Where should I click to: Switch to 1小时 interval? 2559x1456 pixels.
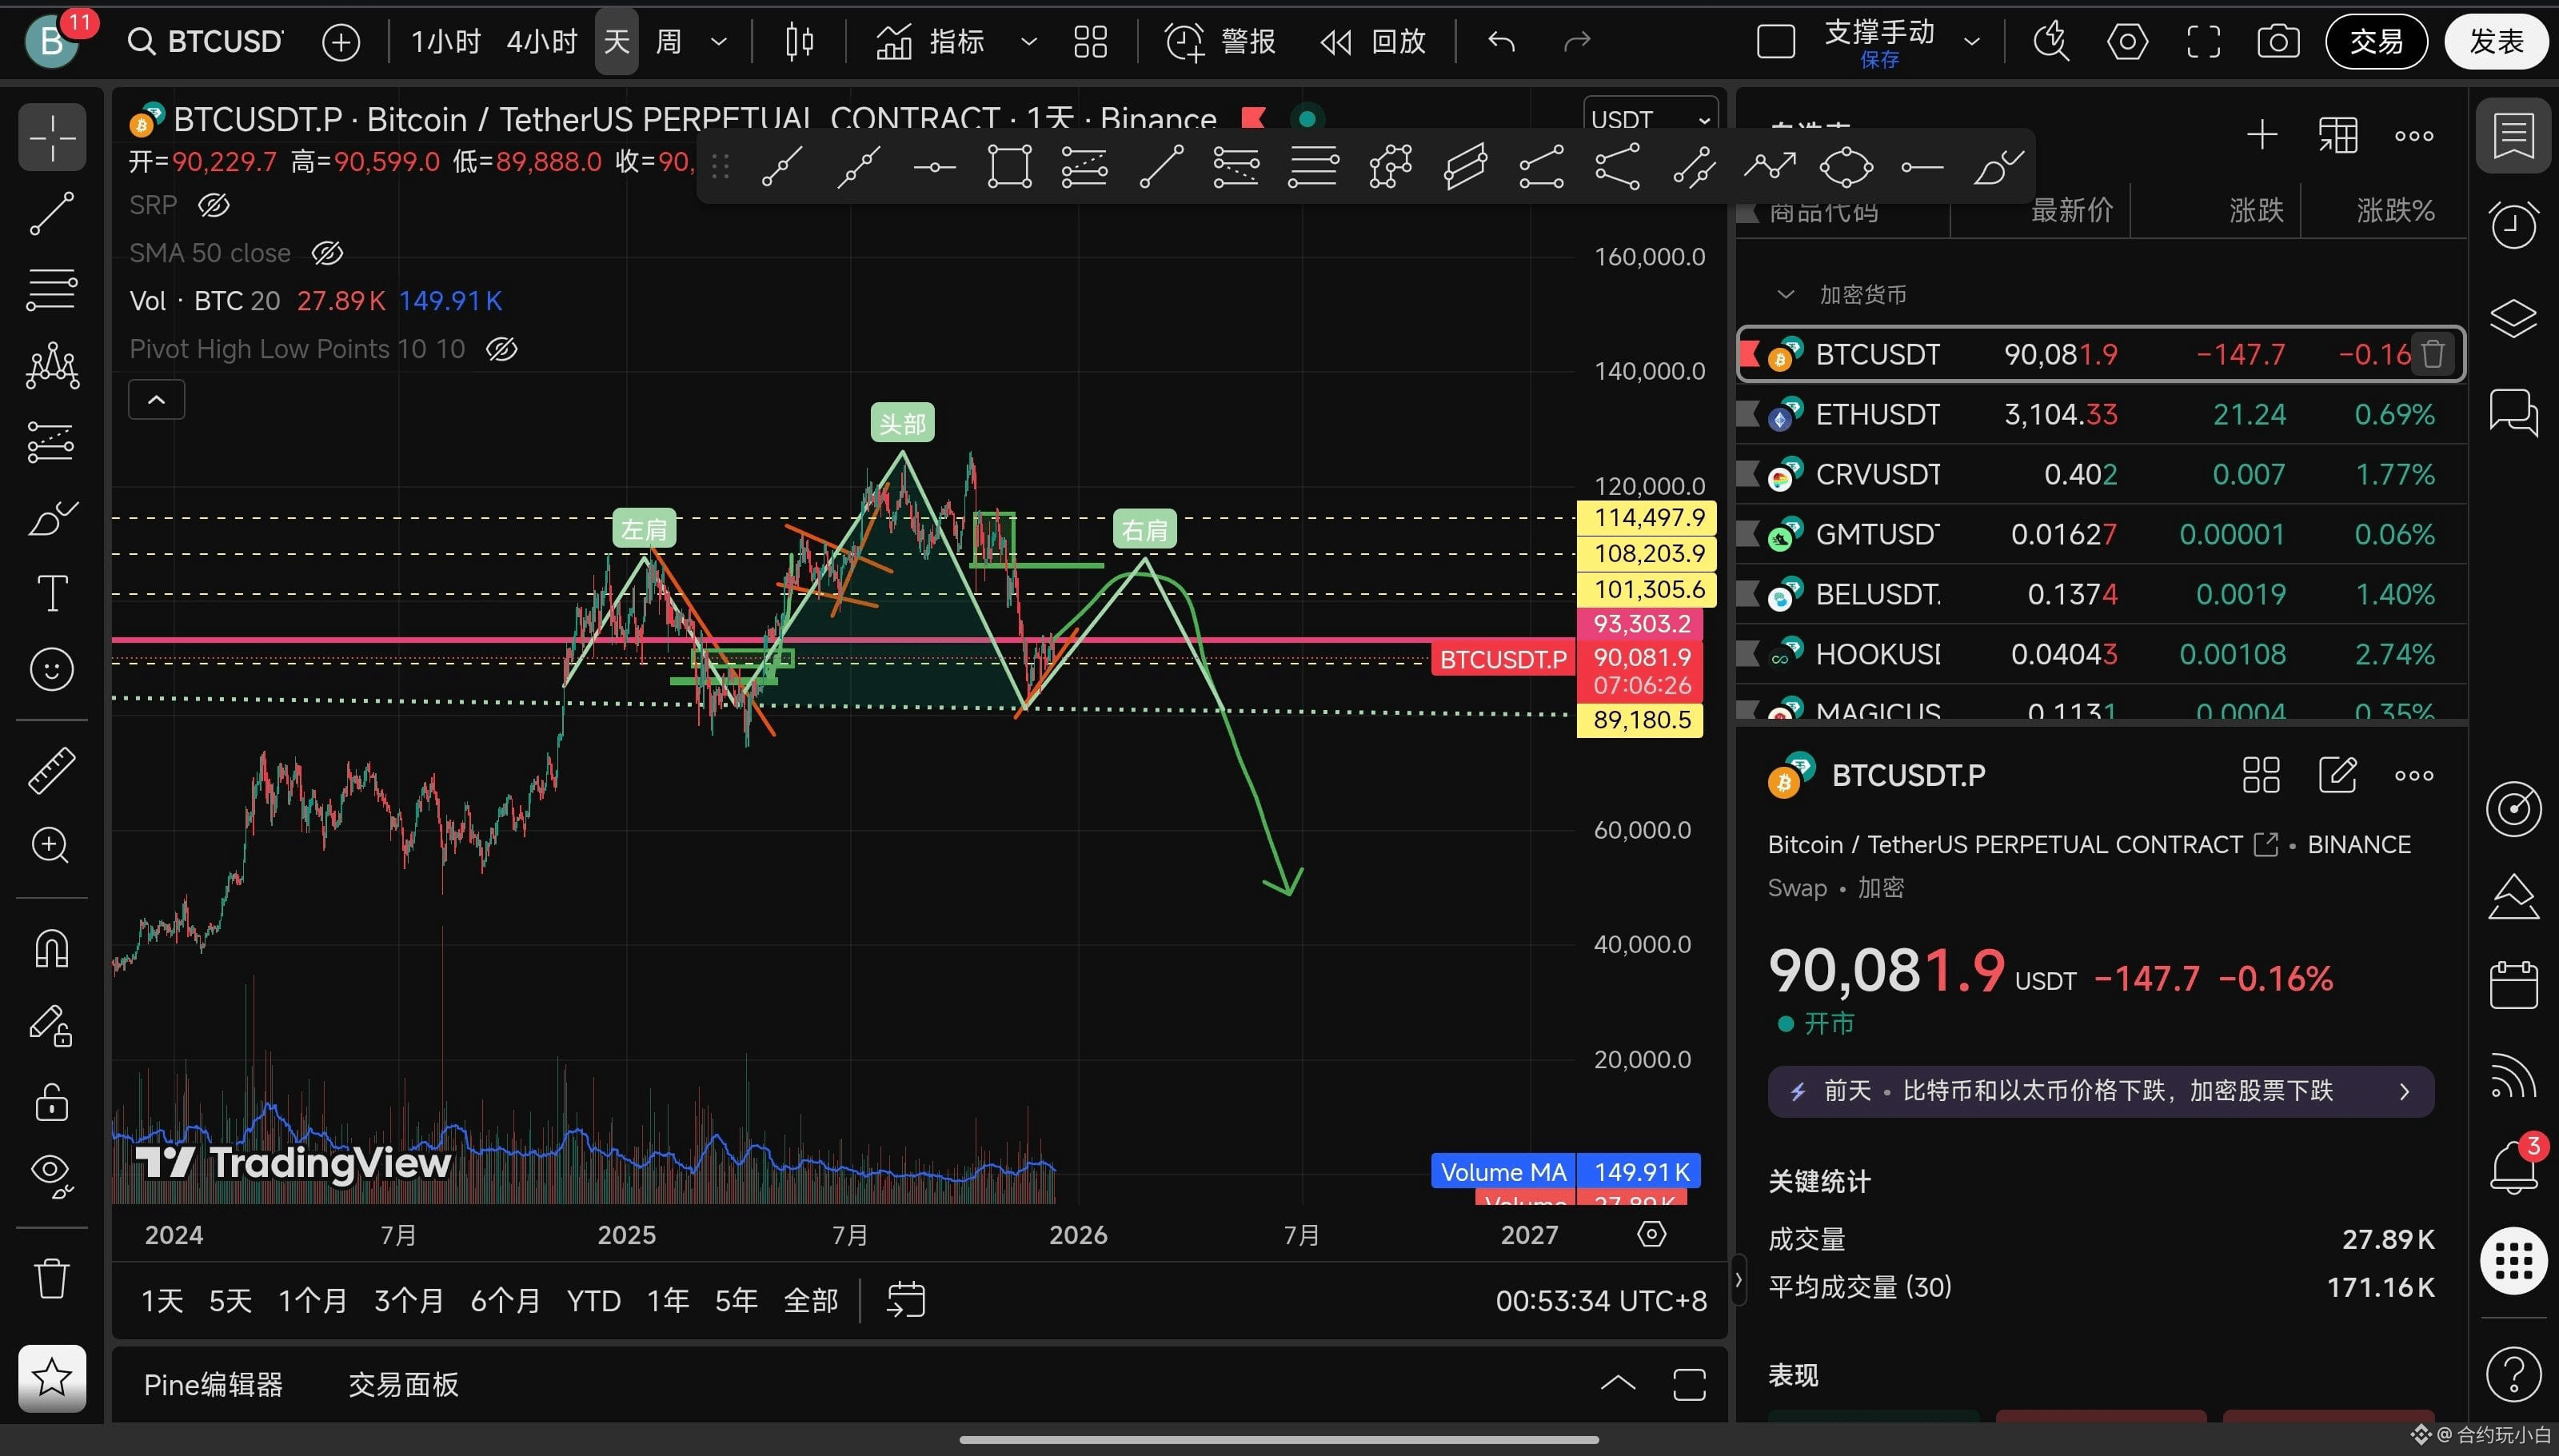pyautogui.click(x=446, y=42)
